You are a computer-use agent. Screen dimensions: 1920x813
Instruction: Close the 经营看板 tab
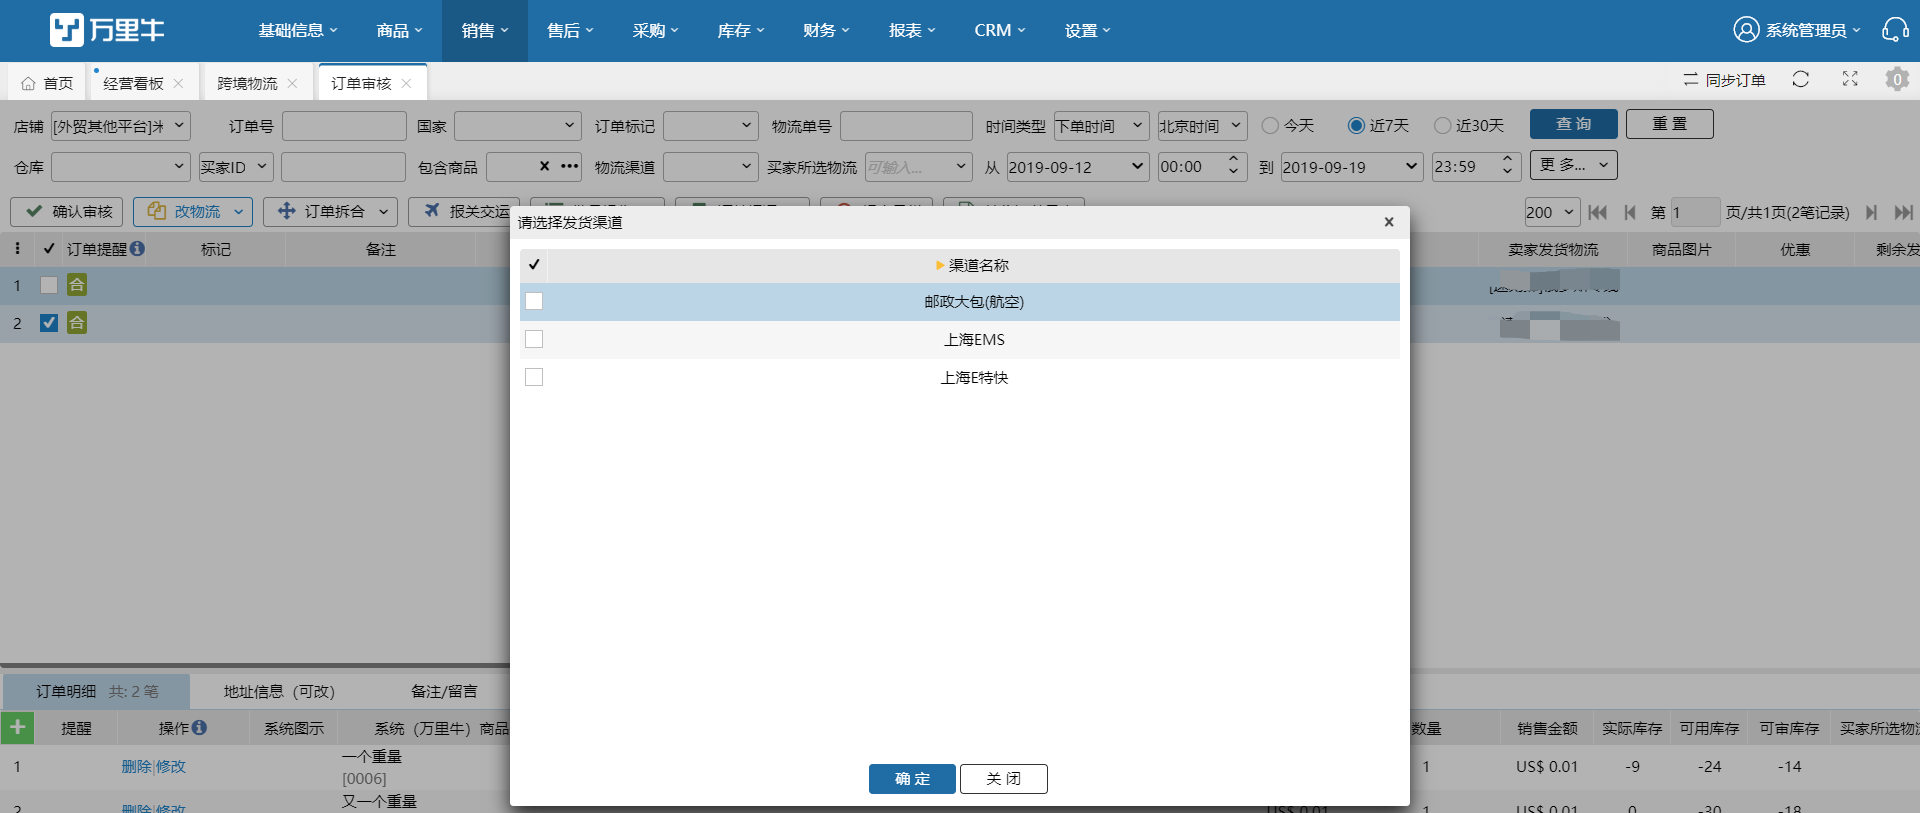(x=178, y=83)
